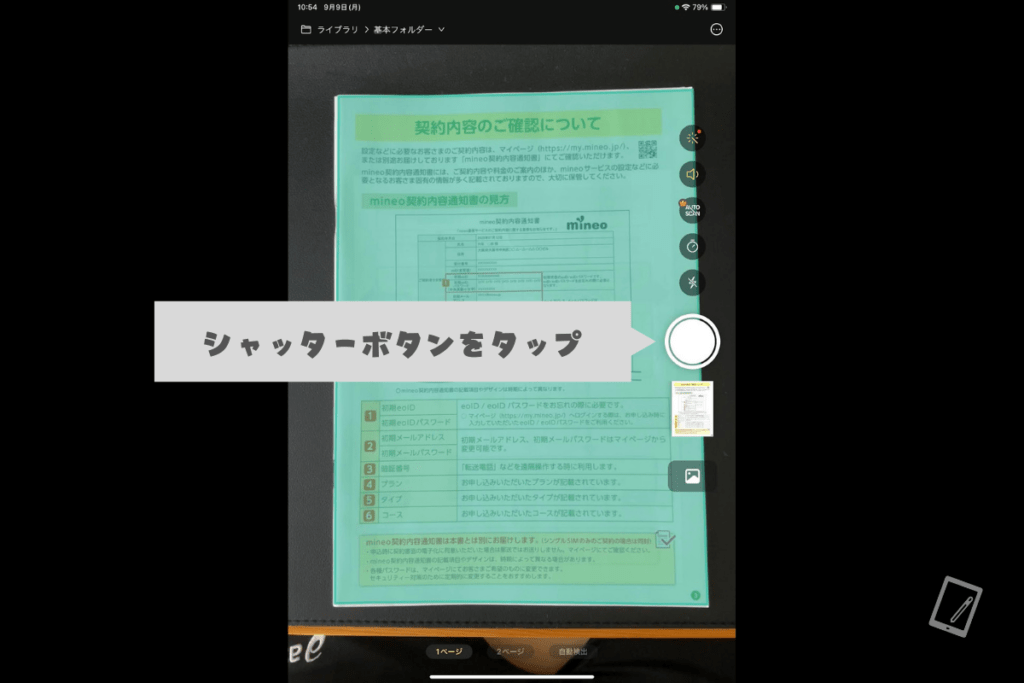Open the last scanned page thumbnail
Viewport: 1024px width, 683px height.
pyautogui.click(x=692, y=409)
